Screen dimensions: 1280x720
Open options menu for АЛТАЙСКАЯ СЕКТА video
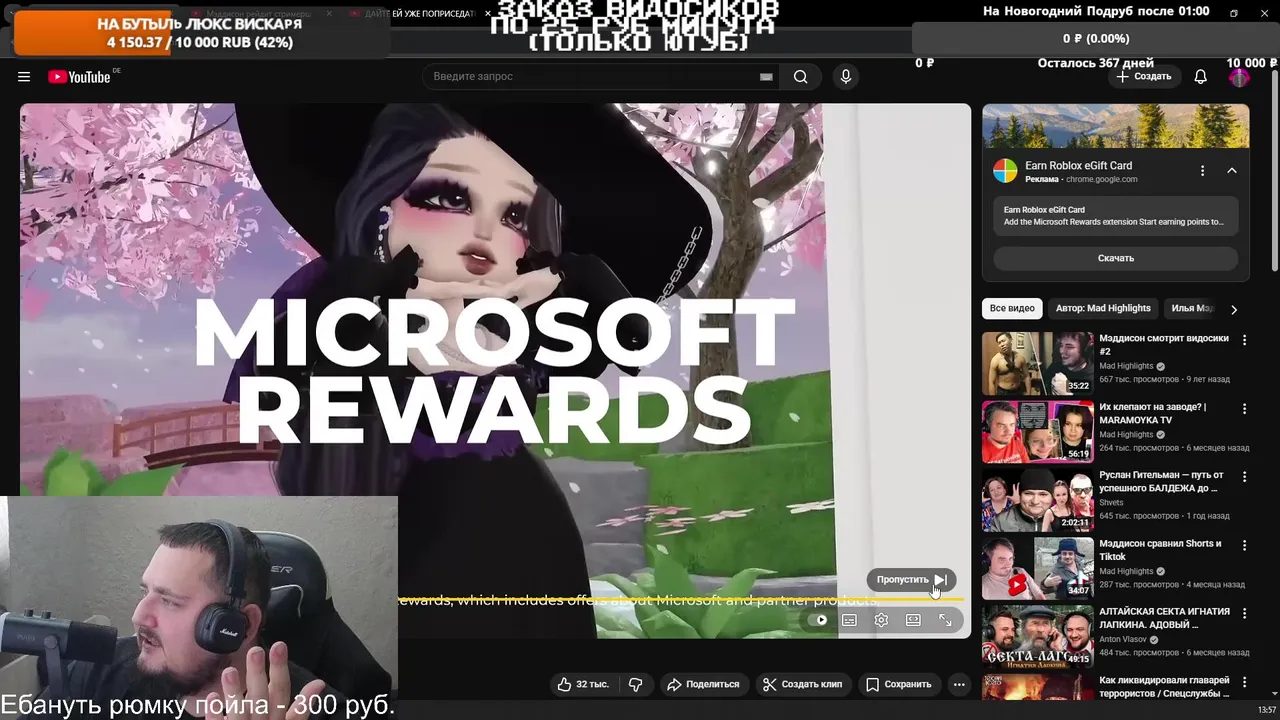coord(1245,613)
